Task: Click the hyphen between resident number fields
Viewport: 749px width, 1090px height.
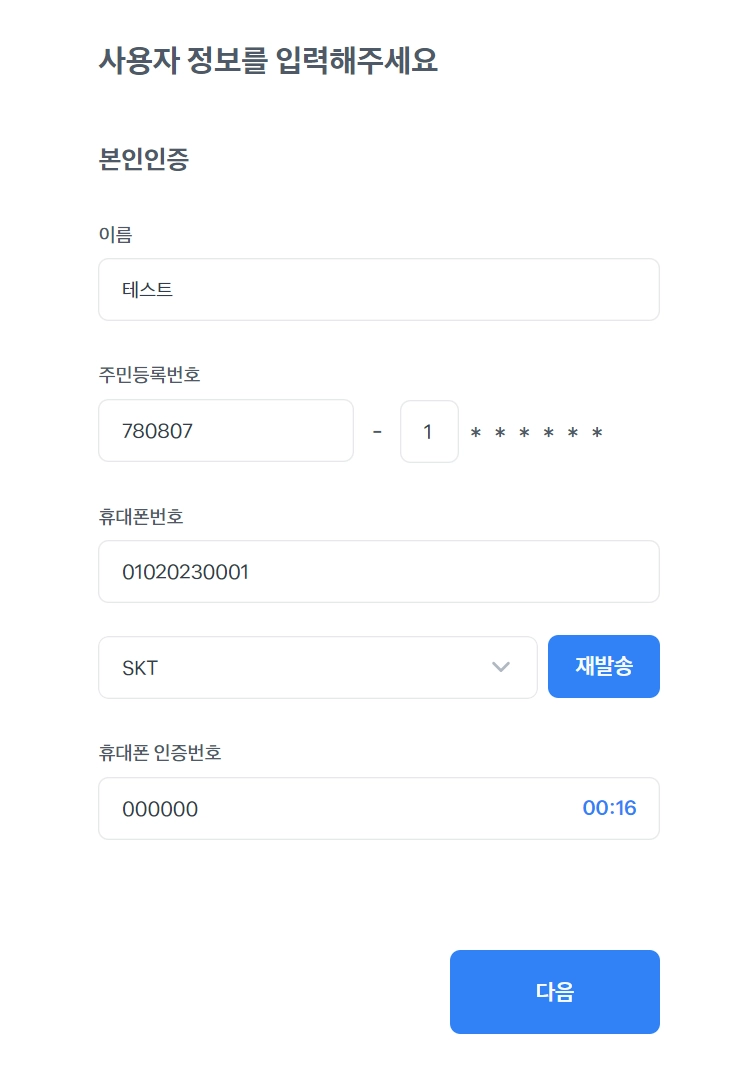Action: coord(377,432)
